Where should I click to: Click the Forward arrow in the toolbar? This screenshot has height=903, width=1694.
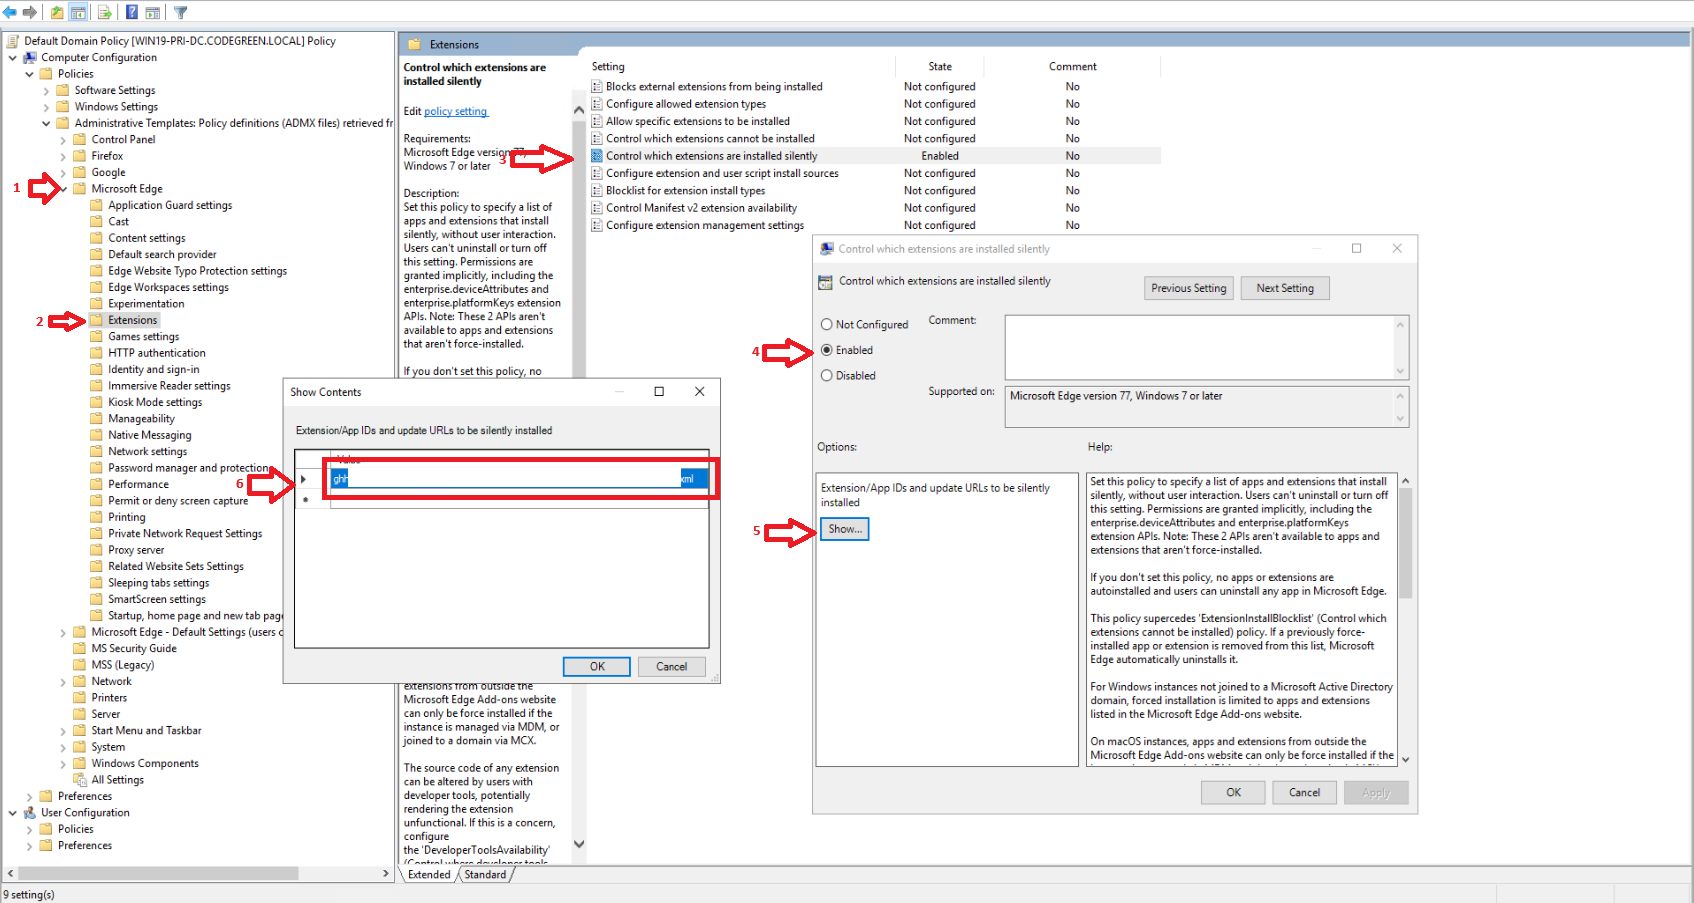[30, 12]
